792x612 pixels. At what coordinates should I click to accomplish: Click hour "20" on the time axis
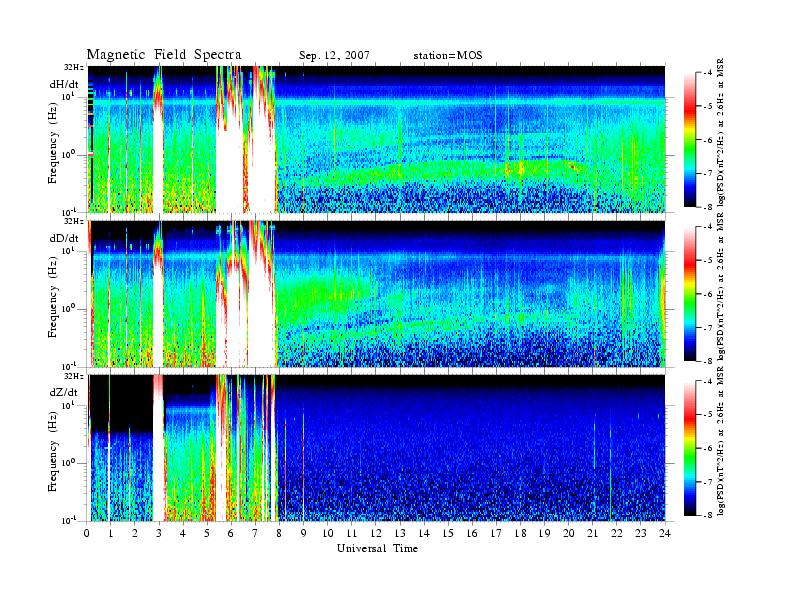569,533
